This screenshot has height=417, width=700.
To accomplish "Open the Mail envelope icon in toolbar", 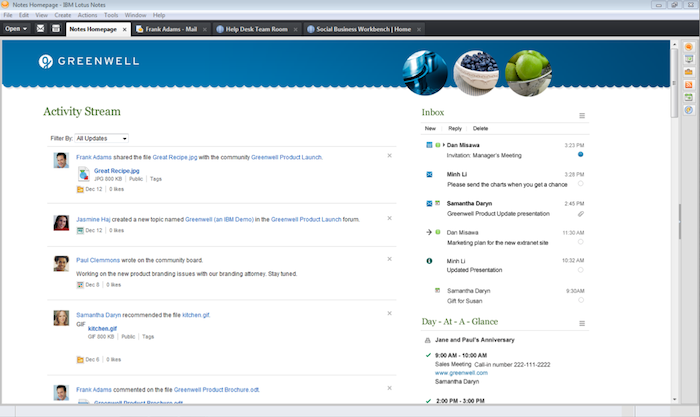I will pyautogui.click(x=40, y=29).
